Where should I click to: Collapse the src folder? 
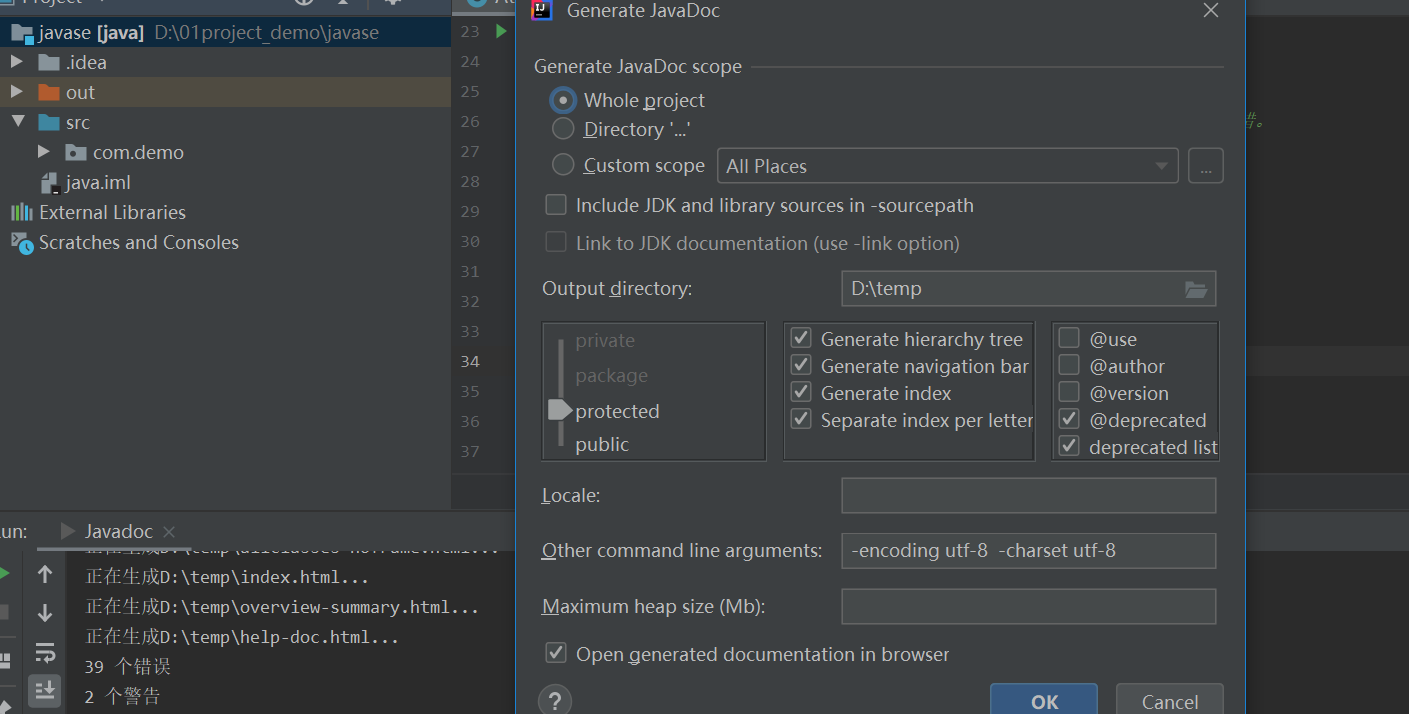[x=17, y=122]
